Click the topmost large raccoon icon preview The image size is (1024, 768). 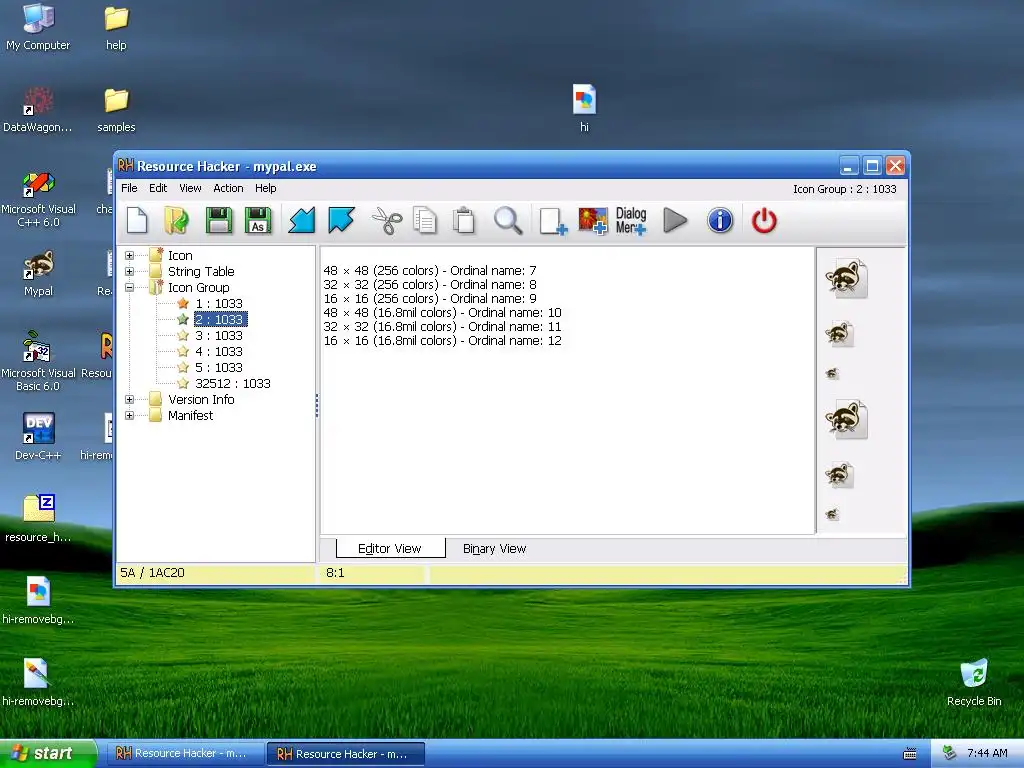point(846,278)
